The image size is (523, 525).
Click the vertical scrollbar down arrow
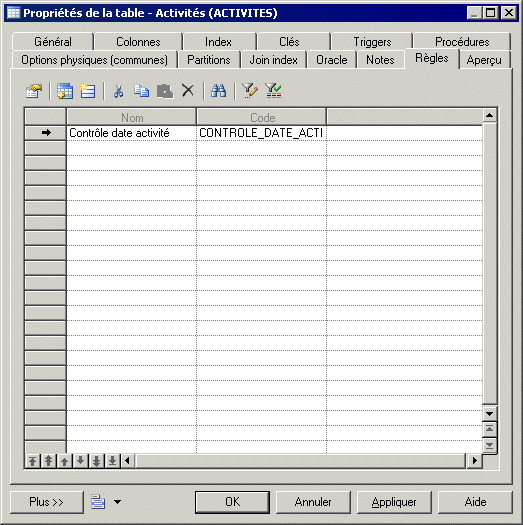[x=489, y=414]
